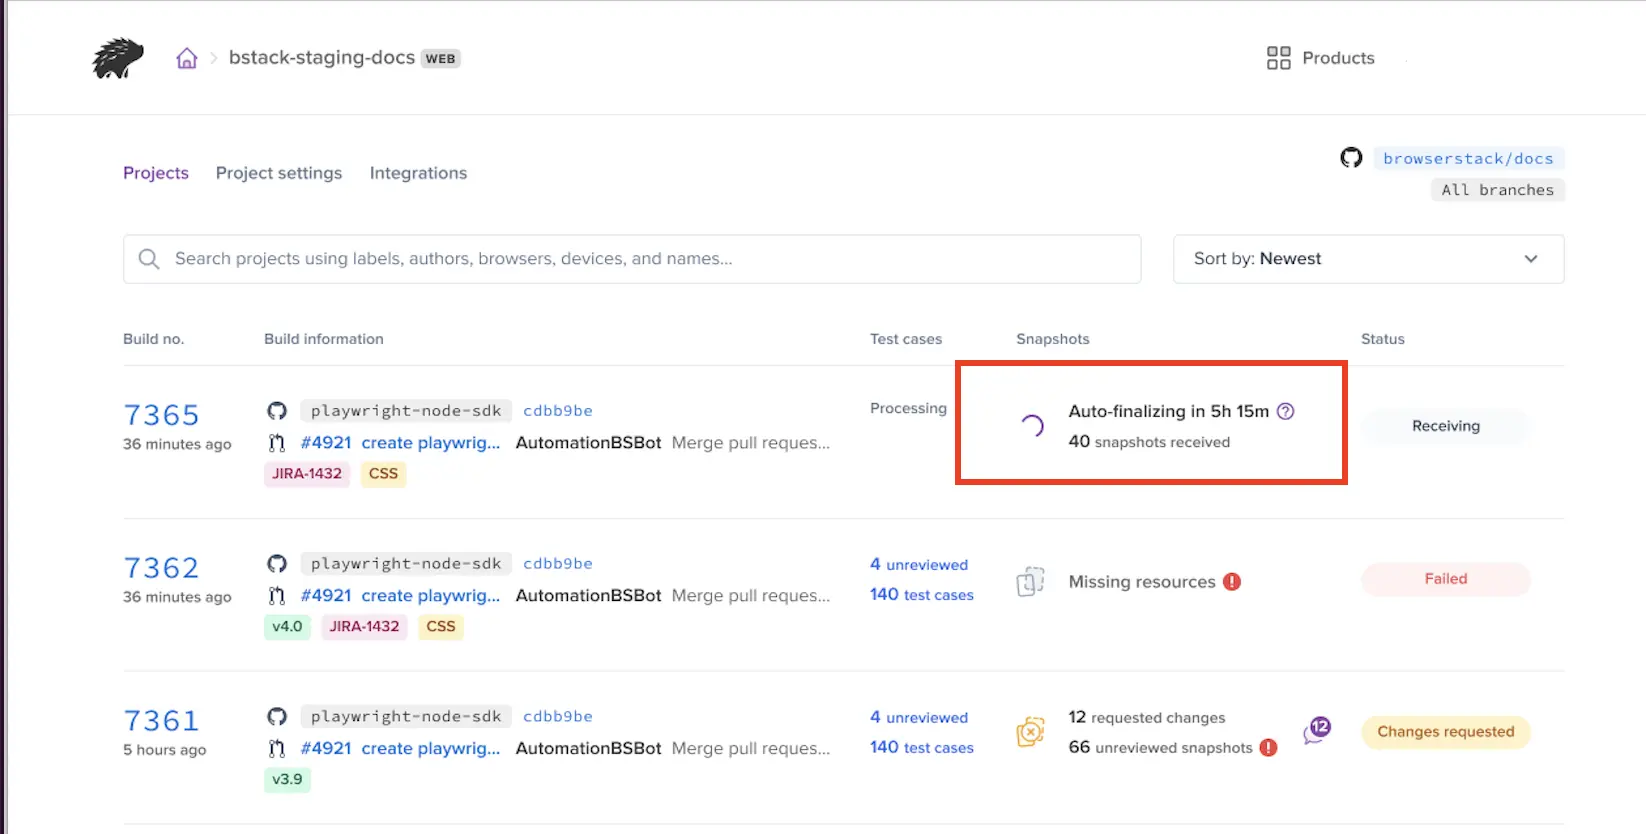Viewport: 1646px width, 834px height.
Task: Click red warning icon by unreviewed snapshots
Action: (1269, 748)
